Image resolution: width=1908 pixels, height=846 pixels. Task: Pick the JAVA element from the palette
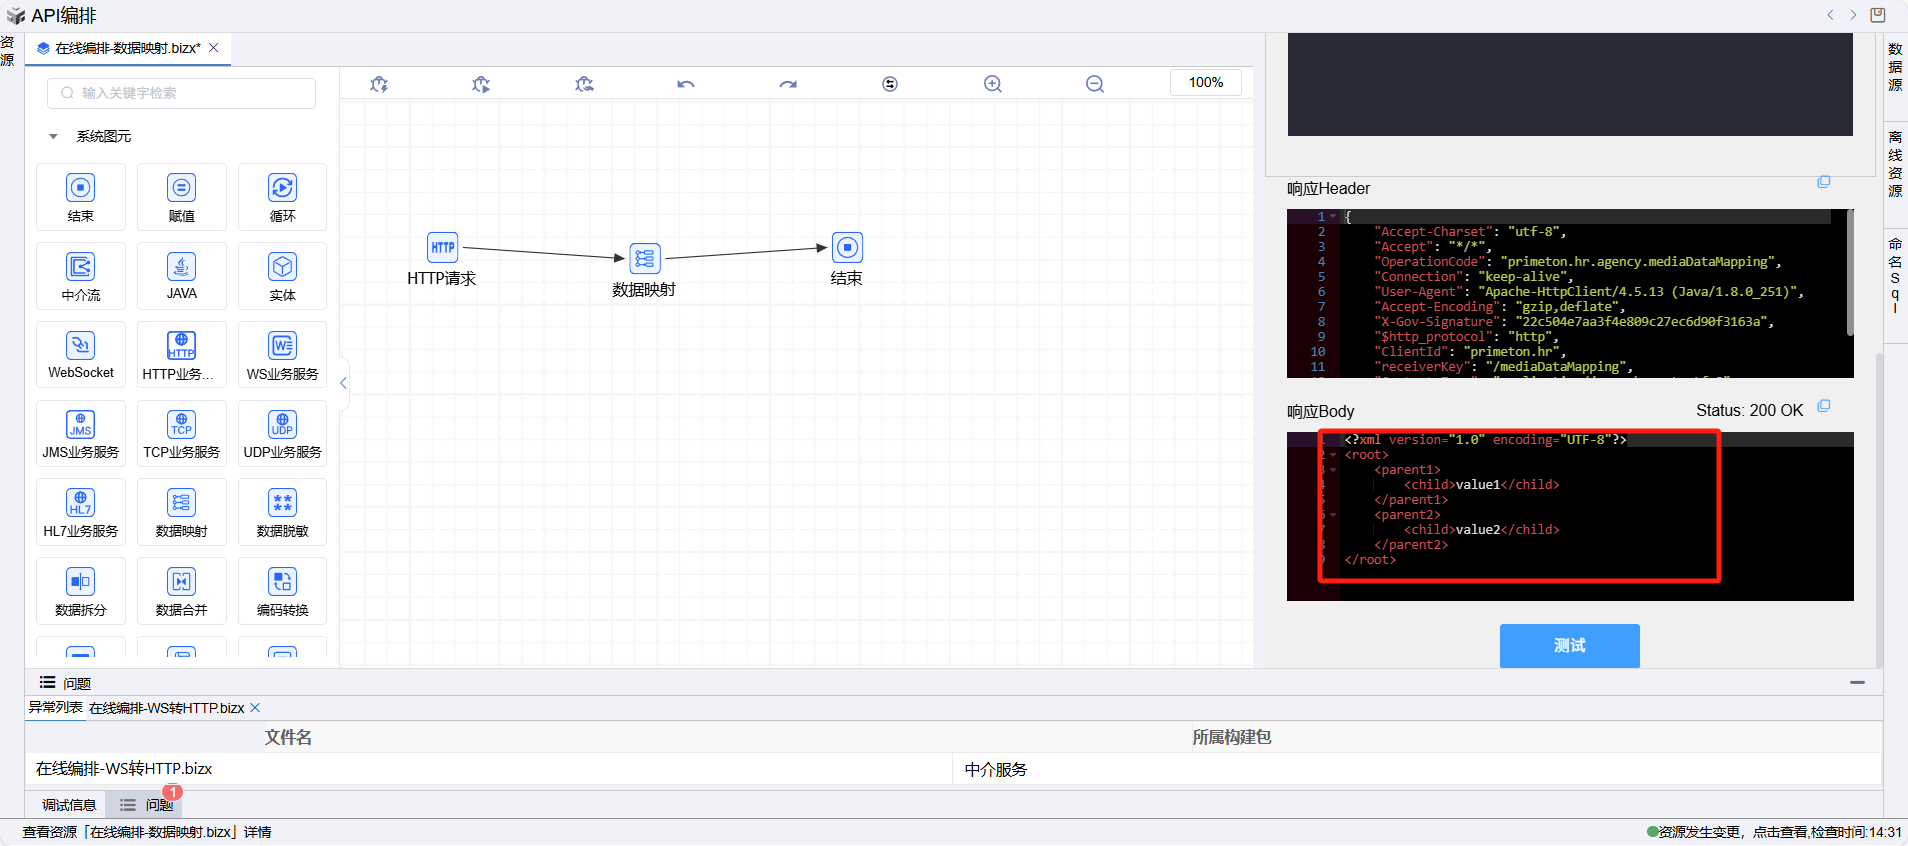pyautogui.click(x=182, y=276)
